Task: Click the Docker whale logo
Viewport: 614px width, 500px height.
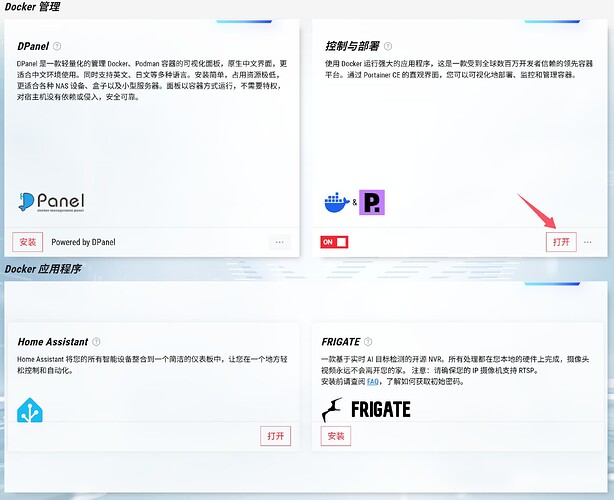Action: 337,202
